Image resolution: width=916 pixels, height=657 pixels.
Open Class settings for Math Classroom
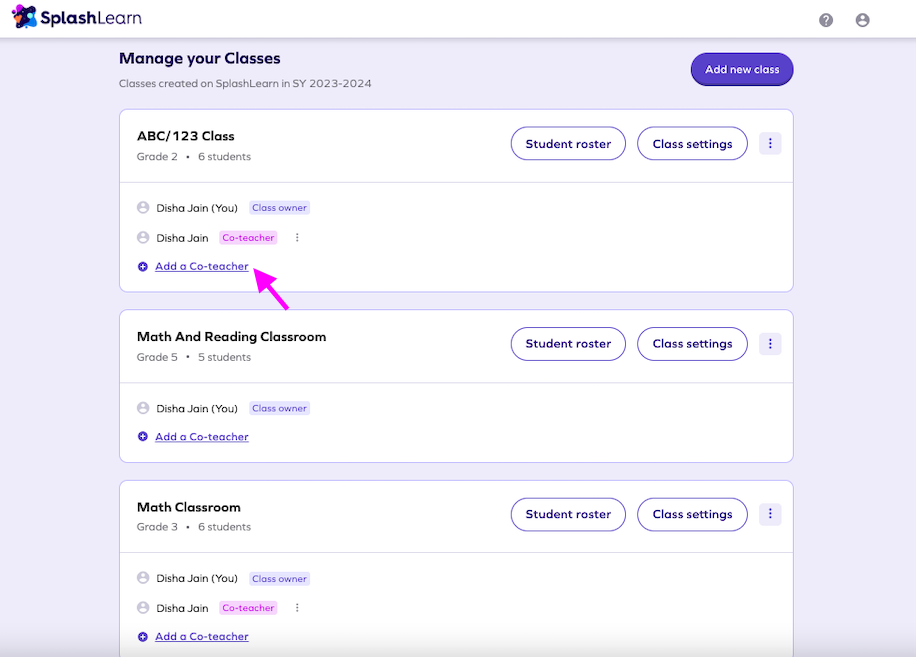coord(692,514)
